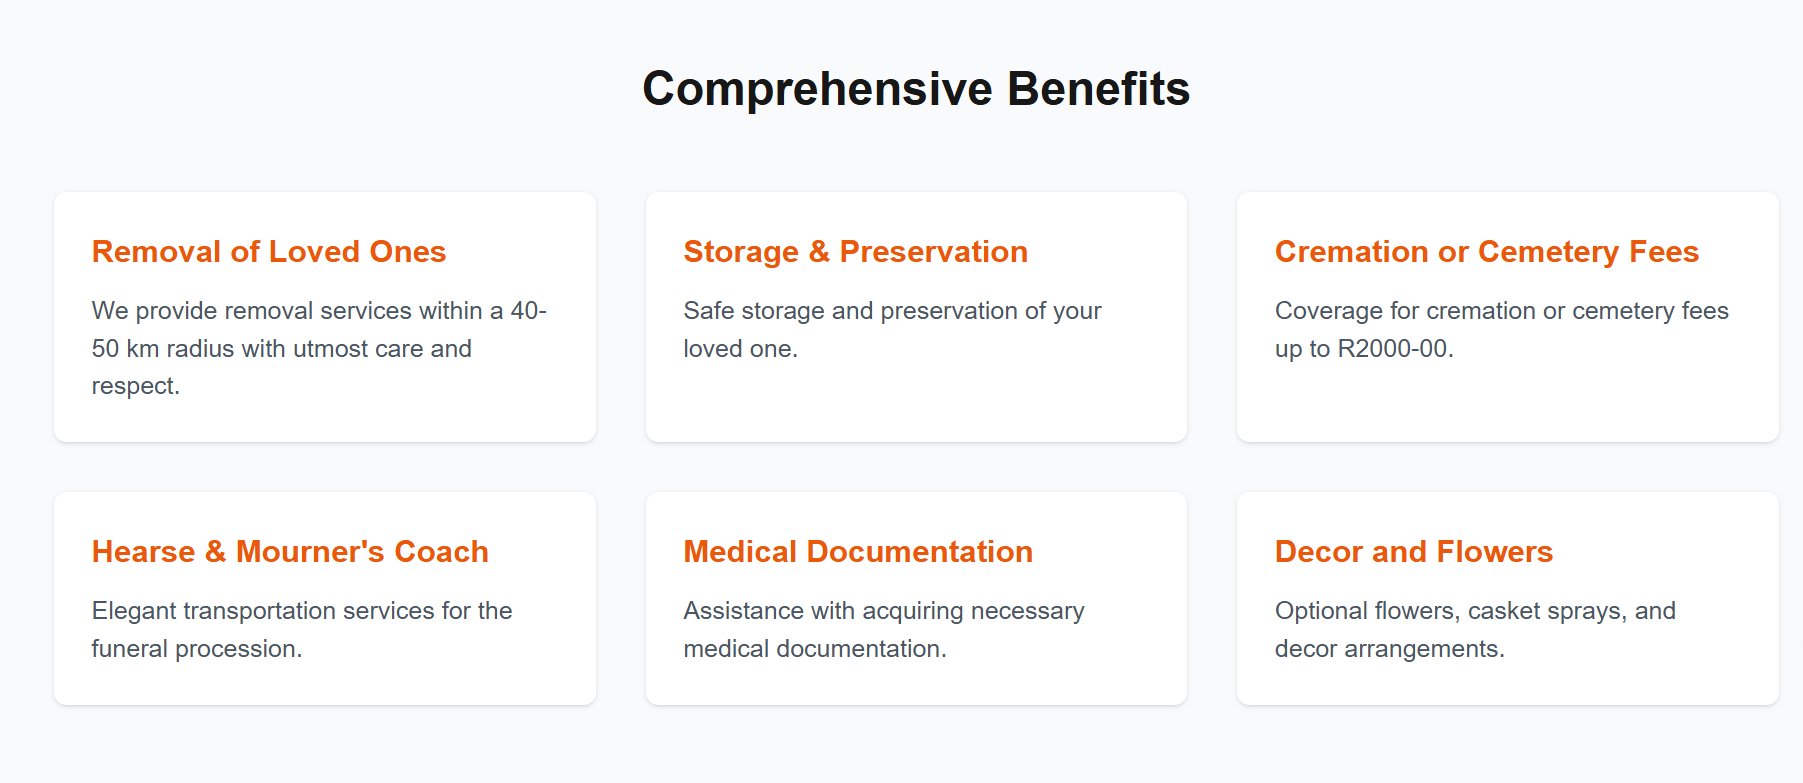1803x783 pixels.
Task: Select the Hearse & Mourner's Coach card
Action: (x=325, y=598)
